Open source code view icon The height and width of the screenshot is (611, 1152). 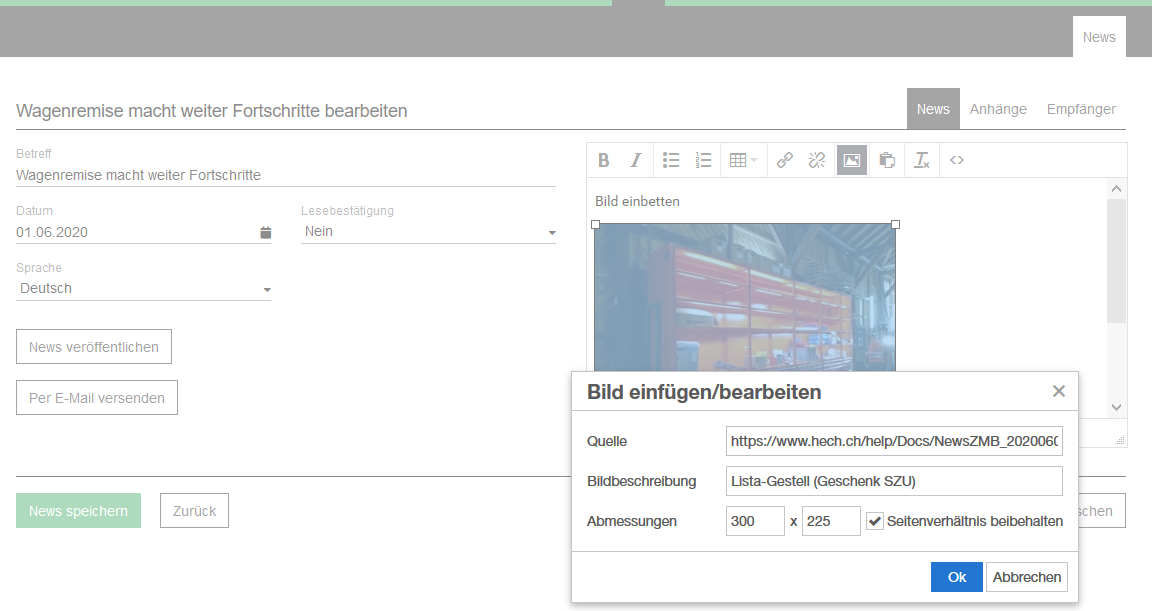(x=957, y=160)
